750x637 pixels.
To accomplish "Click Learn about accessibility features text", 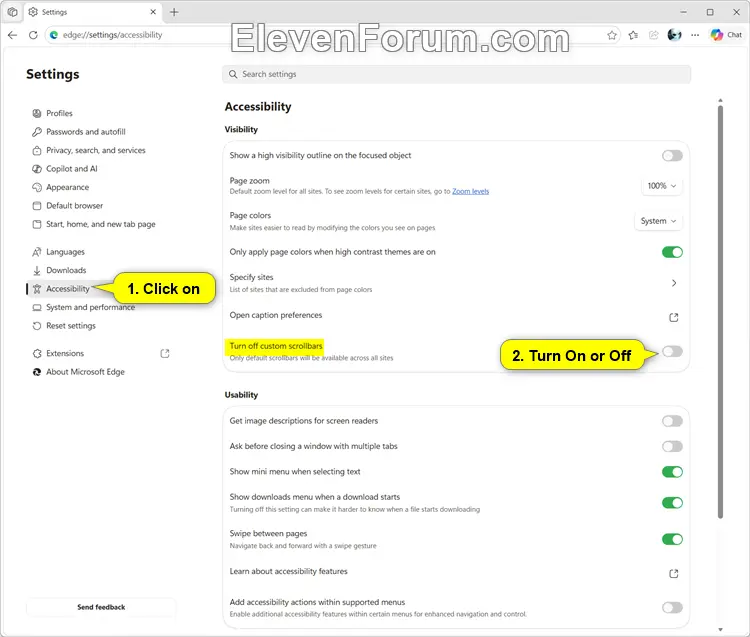I will coord(288,571).
